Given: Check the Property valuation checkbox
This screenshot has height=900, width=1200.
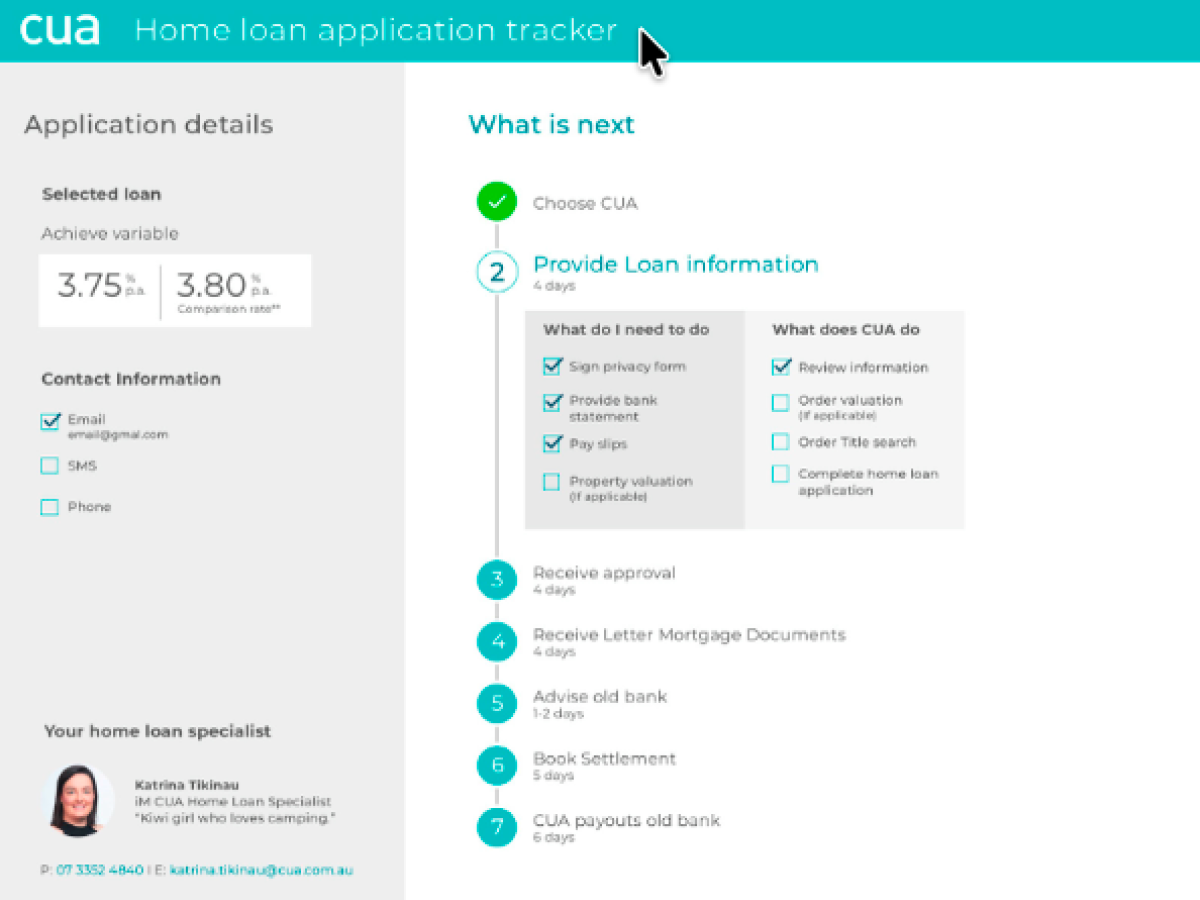Looking at the screenshot, I should [x=552, y=482].
